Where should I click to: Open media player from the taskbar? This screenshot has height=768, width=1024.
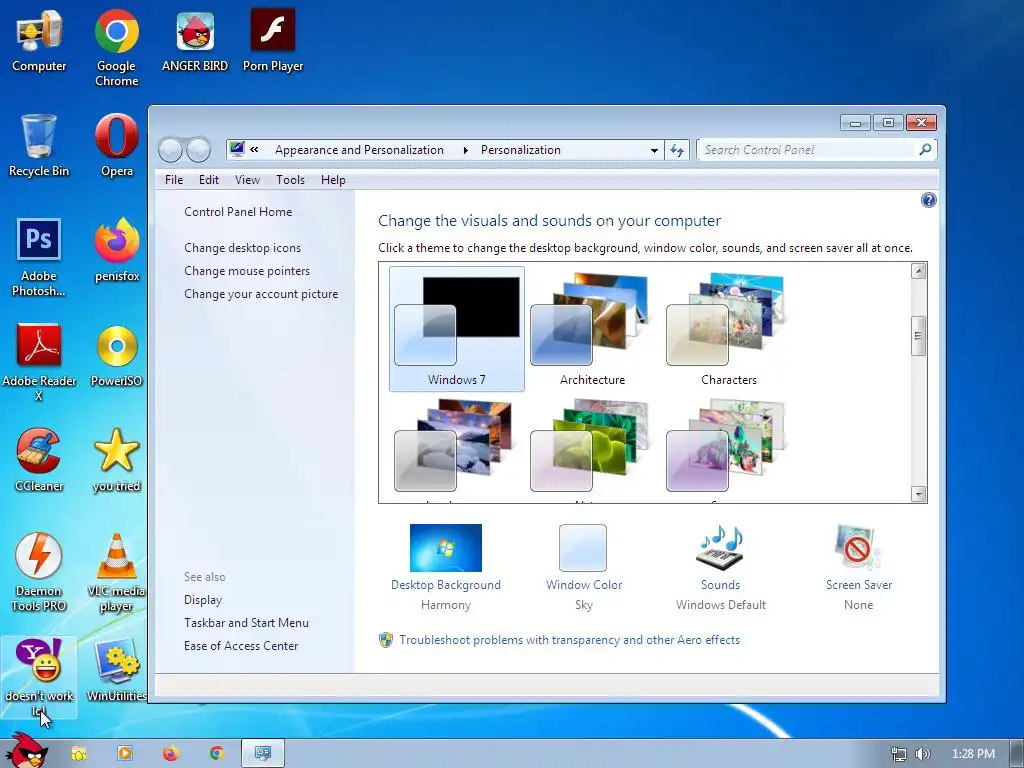point(124,754)
